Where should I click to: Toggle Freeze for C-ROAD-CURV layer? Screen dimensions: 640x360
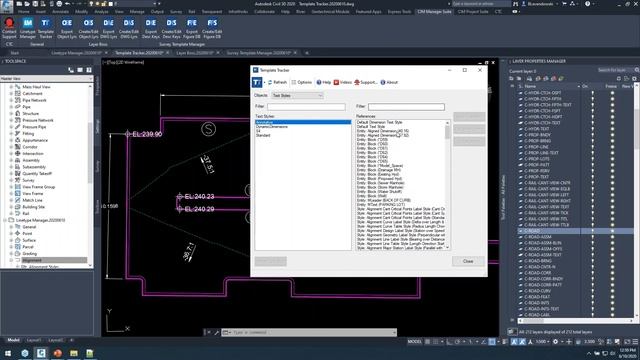(612, 291)
